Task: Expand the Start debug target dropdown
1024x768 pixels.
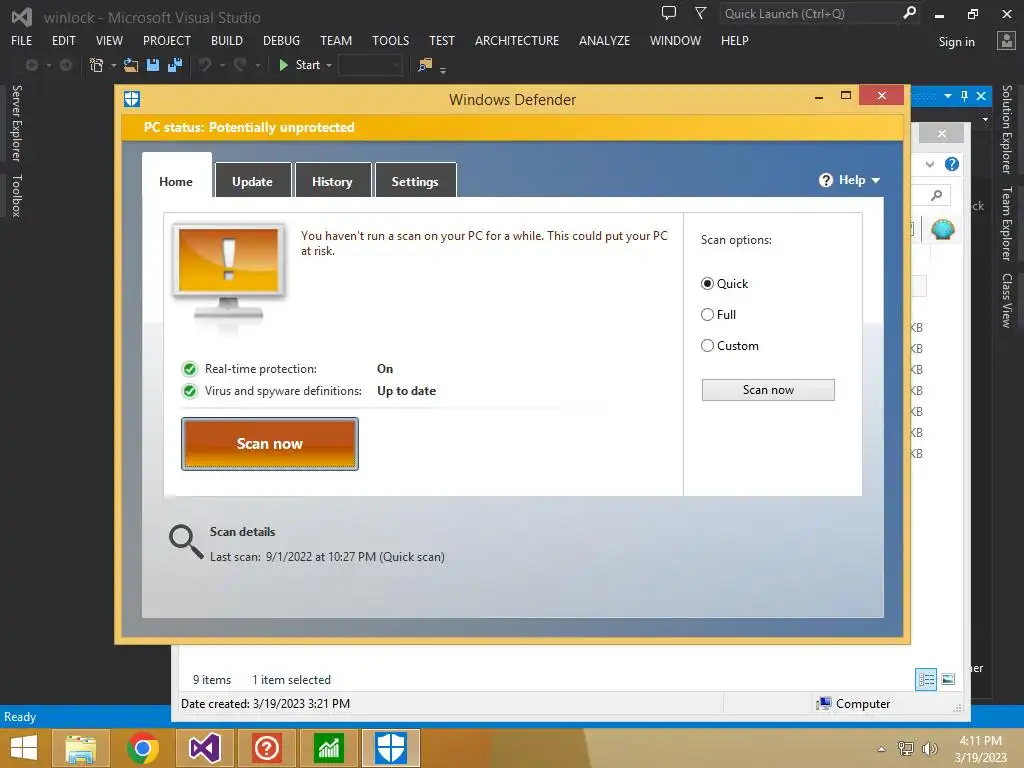Action: [328, 65]
